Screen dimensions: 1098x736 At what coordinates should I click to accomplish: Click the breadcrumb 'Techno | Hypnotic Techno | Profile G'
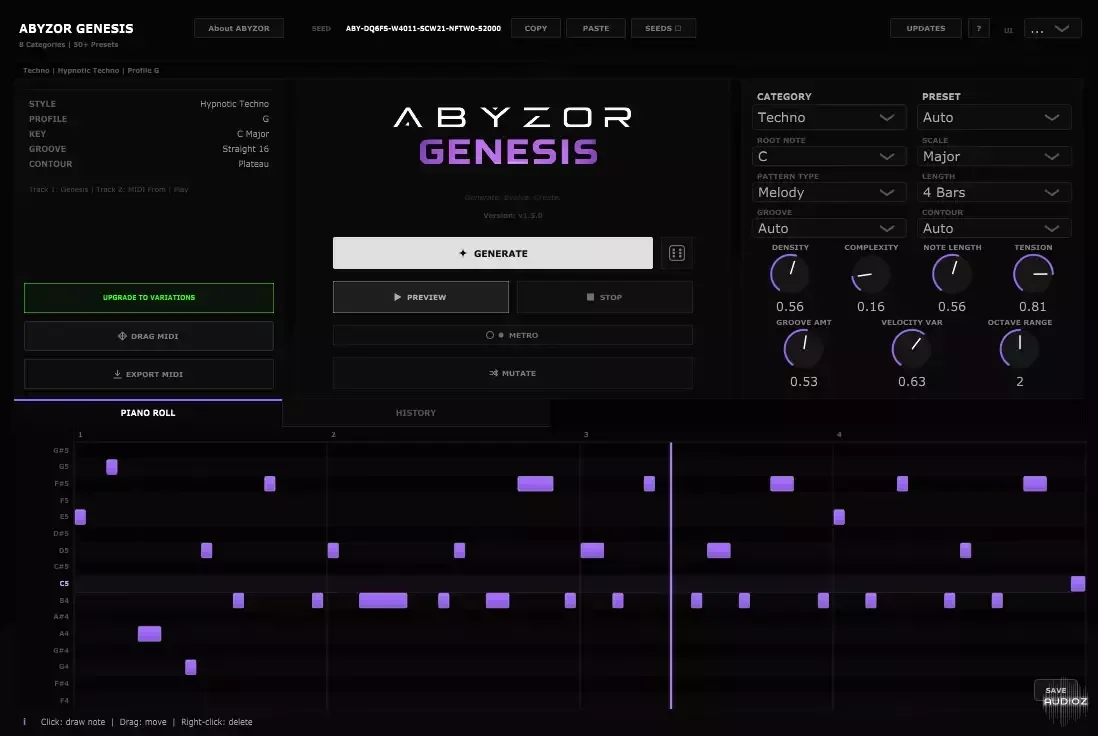tap(91, 70)
